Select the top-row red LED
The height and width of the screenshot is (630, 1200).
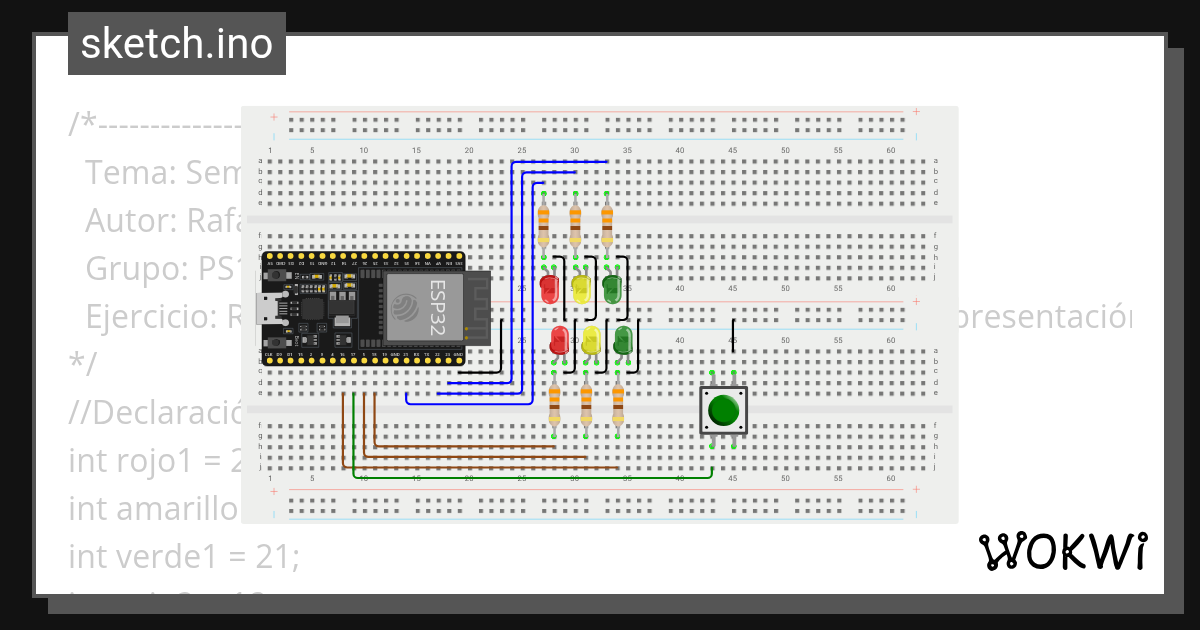point(548,289)
